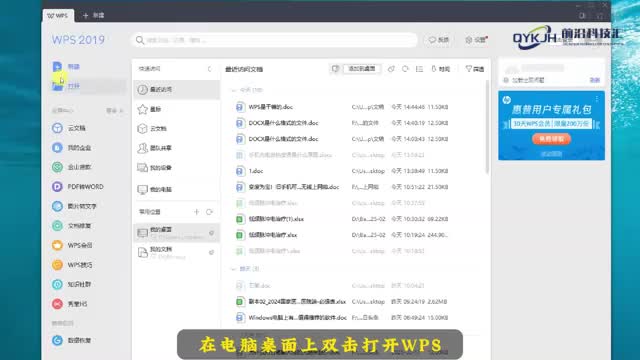Open settings via the gear icon

tap(476, 40)
